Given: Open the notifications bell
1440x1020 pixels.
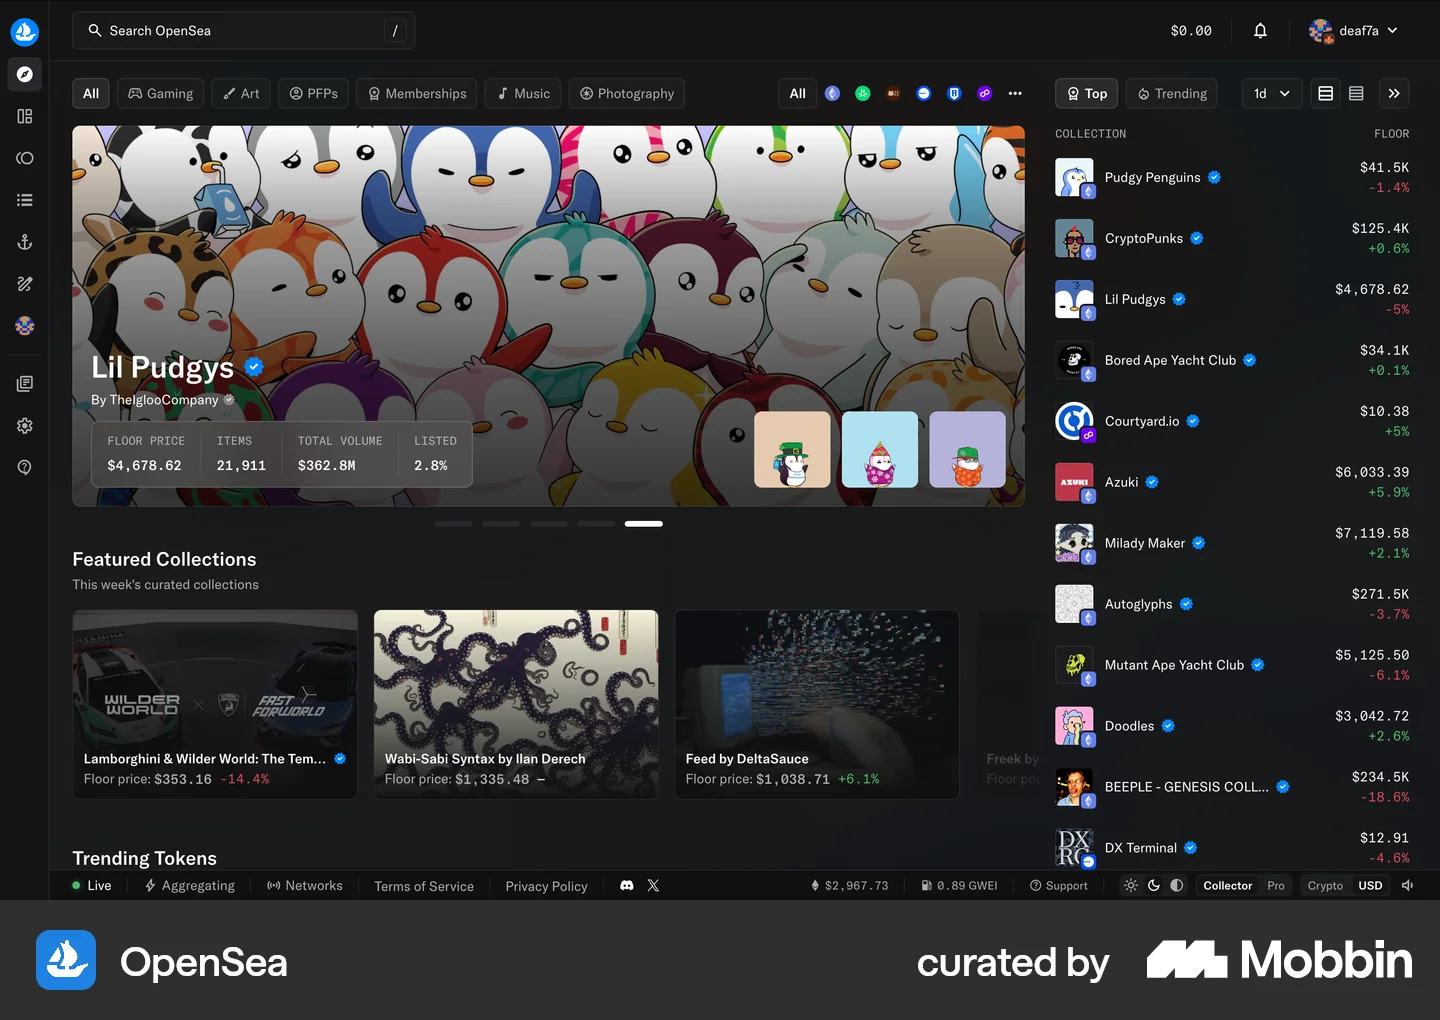Looking at the screenshot, I should pyautogui.click(x=1260, y=31).
